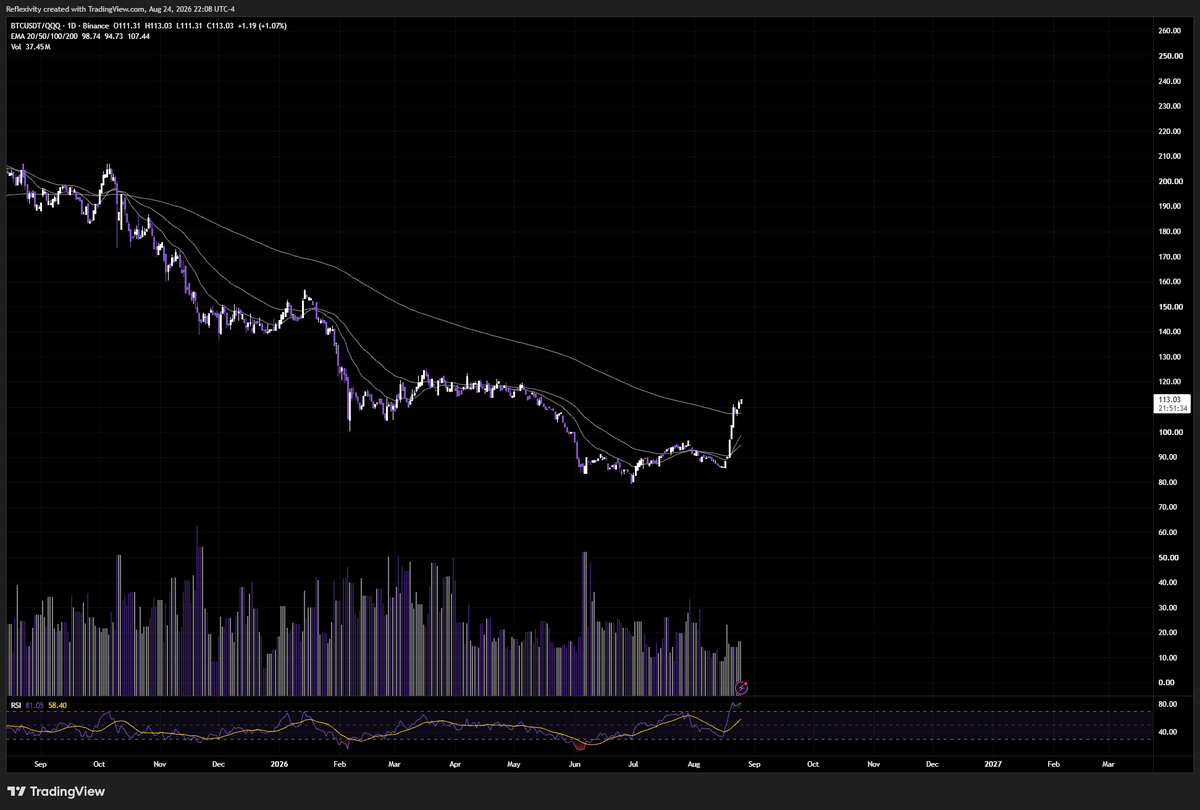Screen dimensions: 1200x810
Task: Click the yellow RSI average value 58.40
Action: pos(57,705)
